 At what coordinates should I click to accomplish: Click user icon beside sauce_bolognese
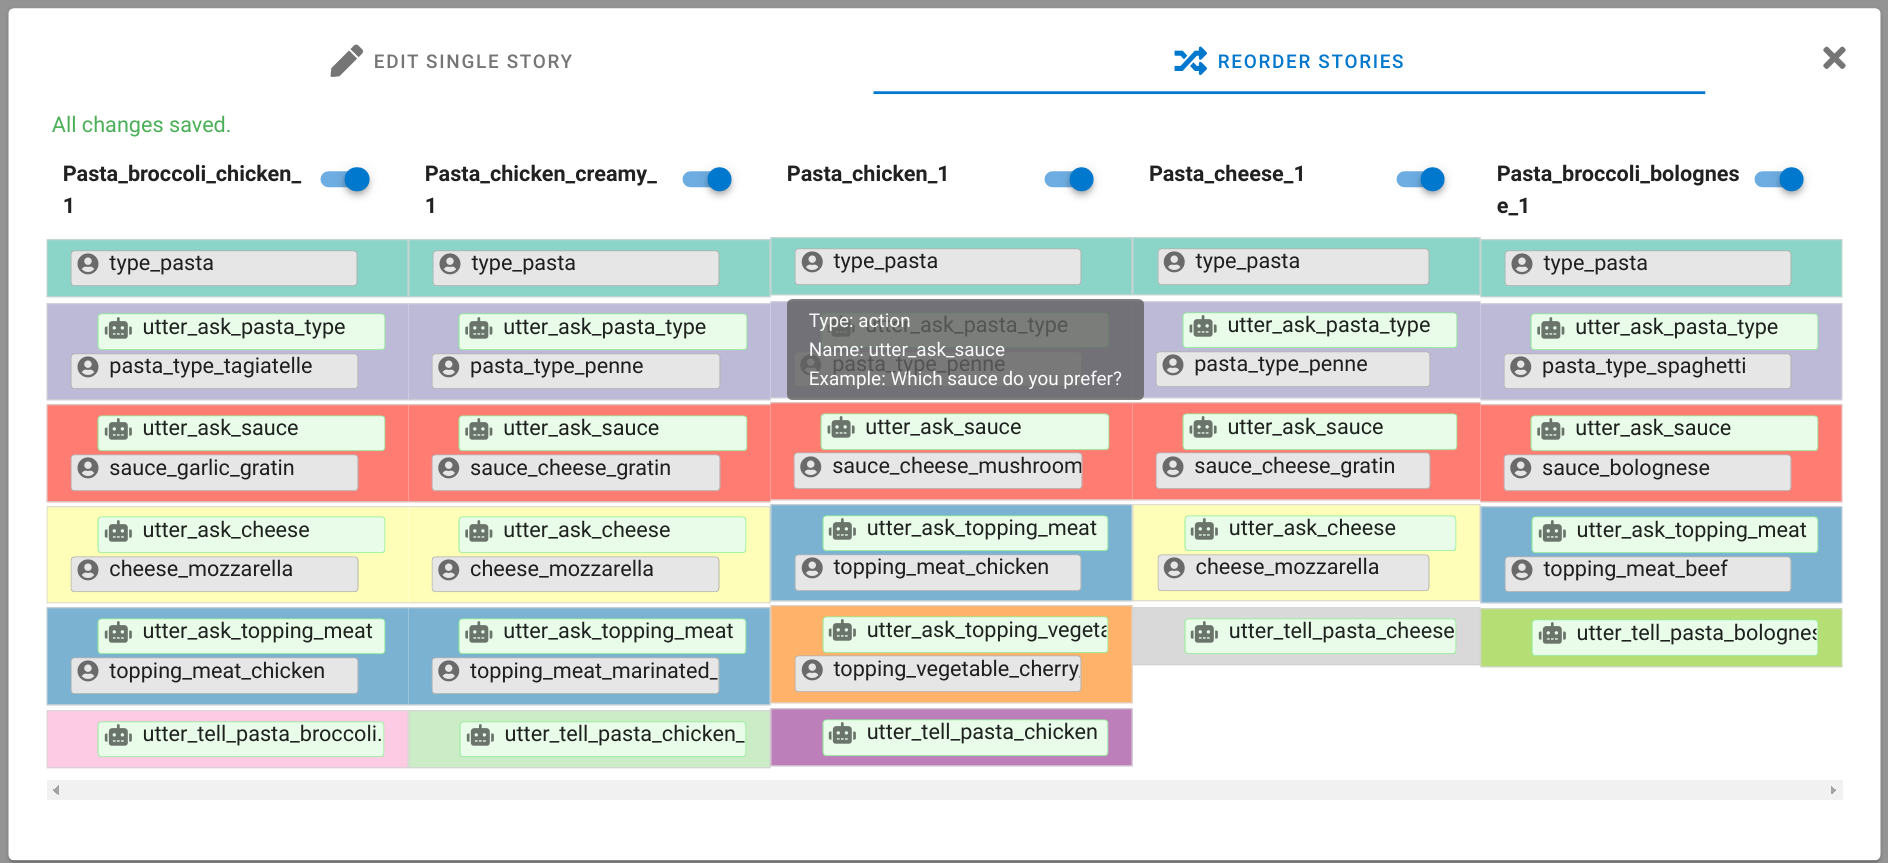point(1521,468)
